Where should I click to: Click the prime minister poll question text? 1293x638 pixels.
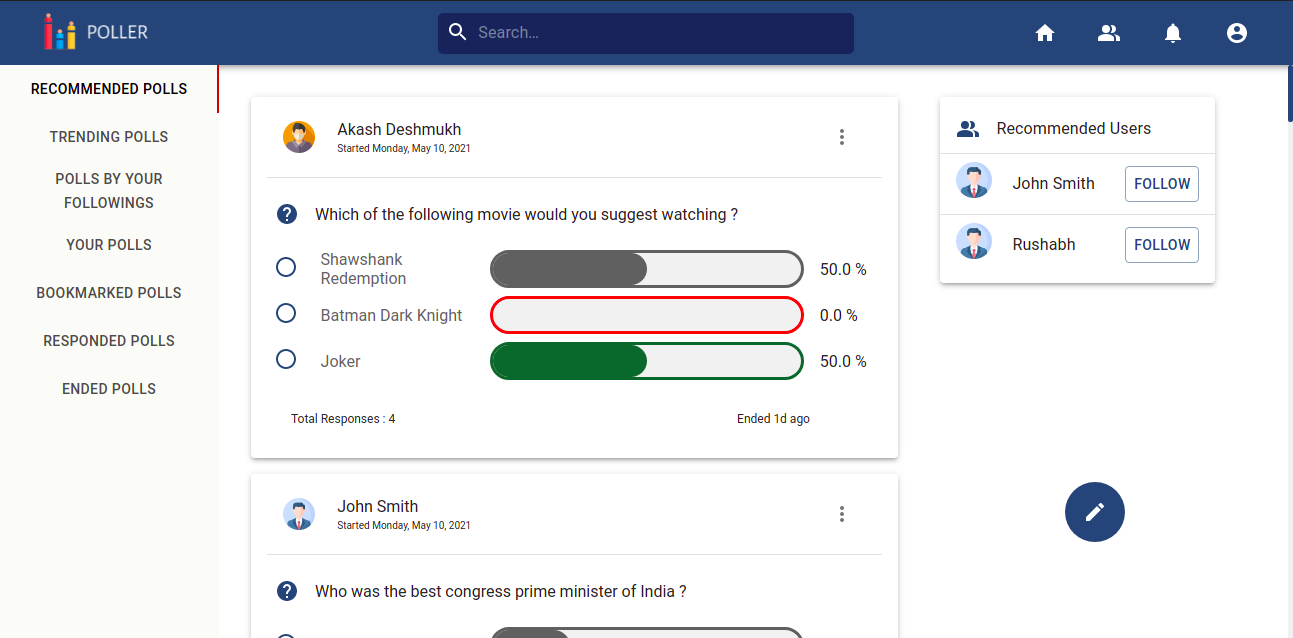point(501,591)
